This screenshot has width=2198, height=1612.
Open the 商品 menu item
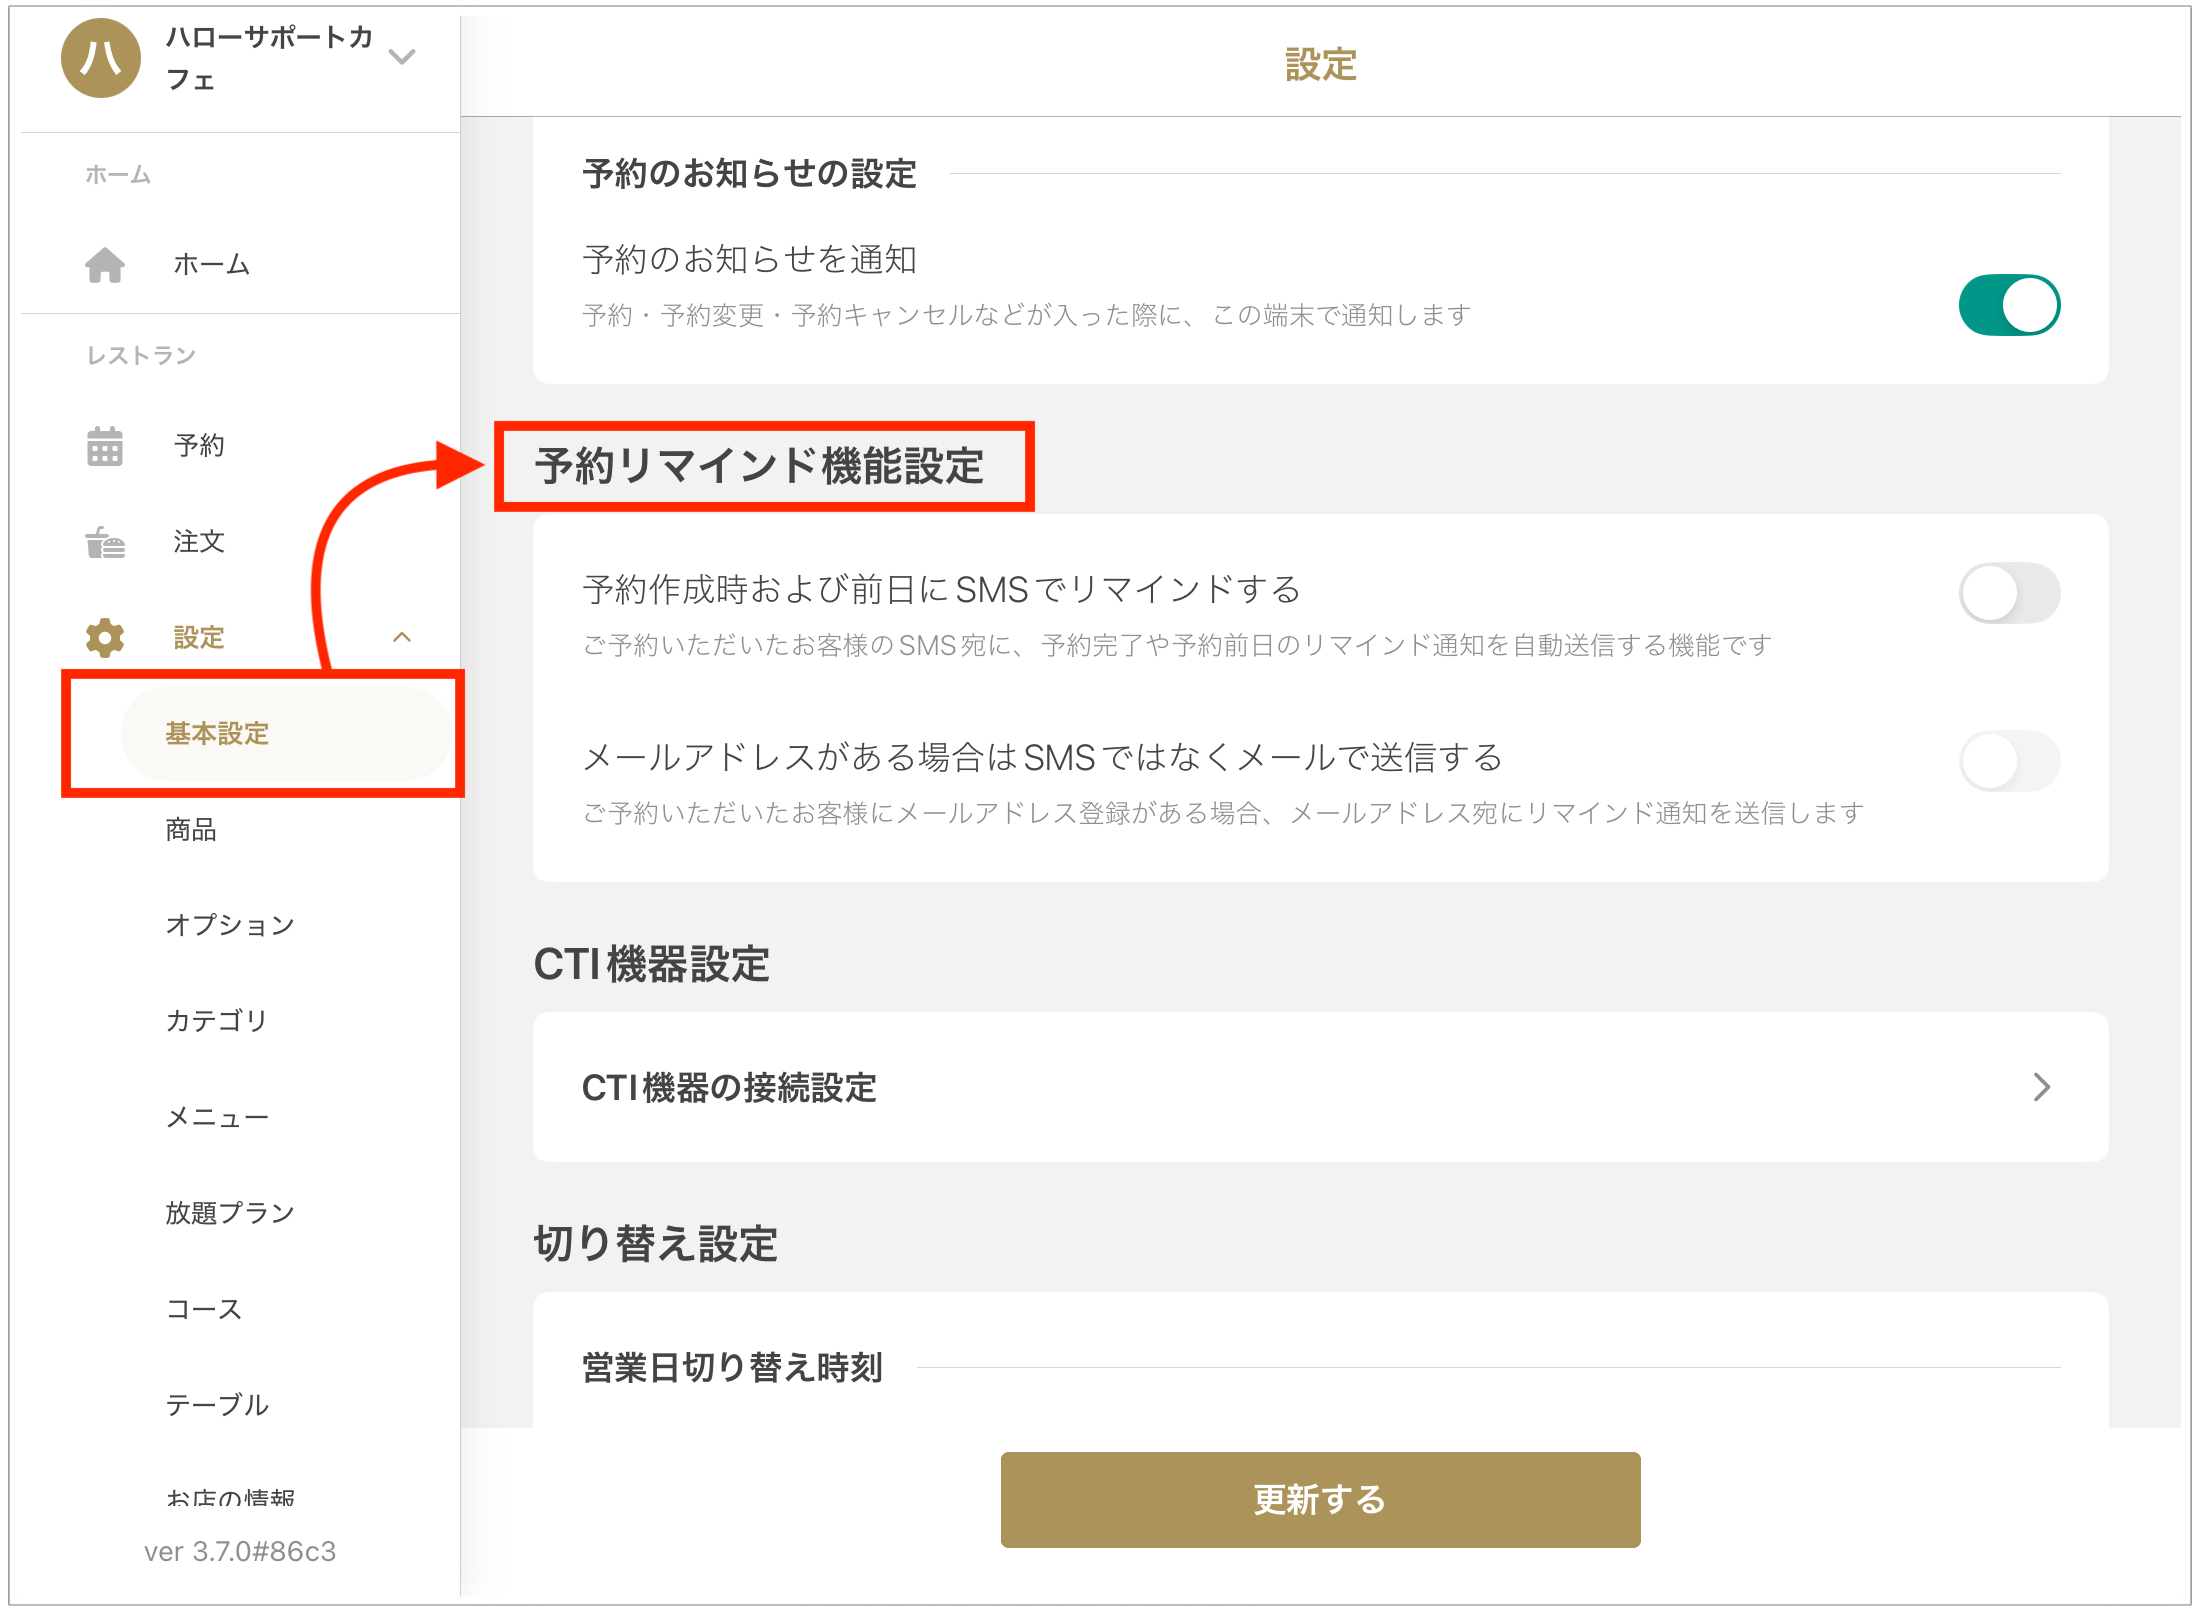point(191,829)
